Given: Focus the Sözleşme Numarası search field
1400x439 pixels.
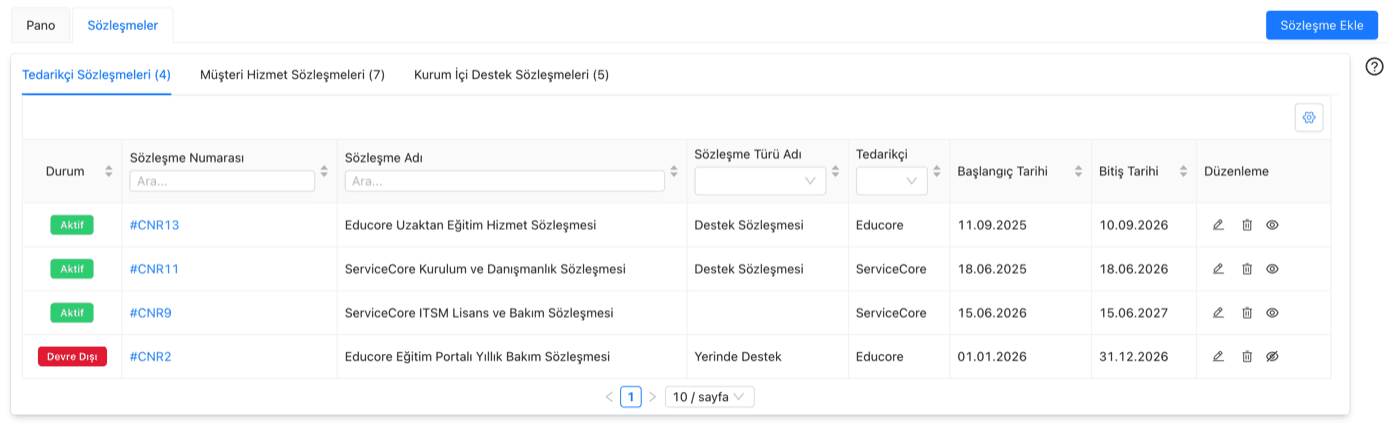Looking at the screenshot, I should click(222, 181).
